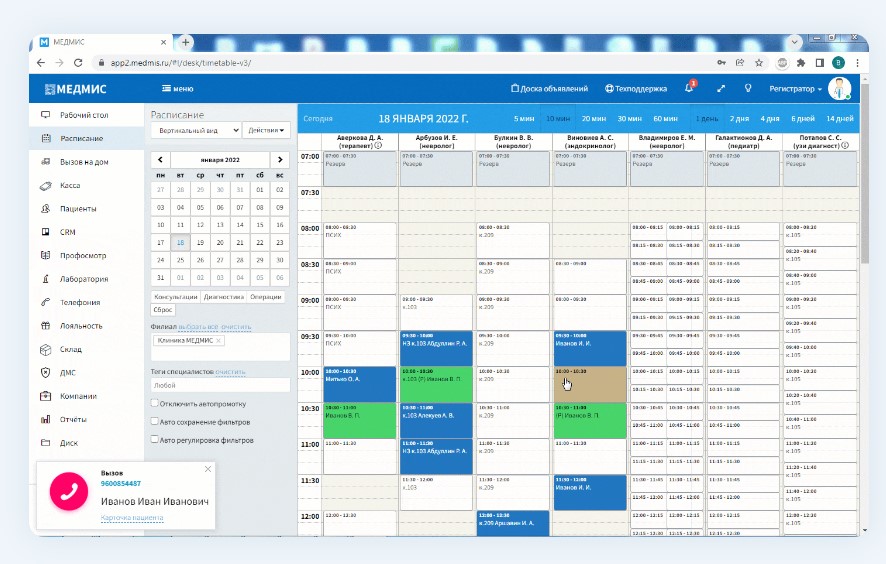Click очистить link next to Теги специалистов
Image resolution: width=886 pixels, height=564 pixels.
pos(230,372)
